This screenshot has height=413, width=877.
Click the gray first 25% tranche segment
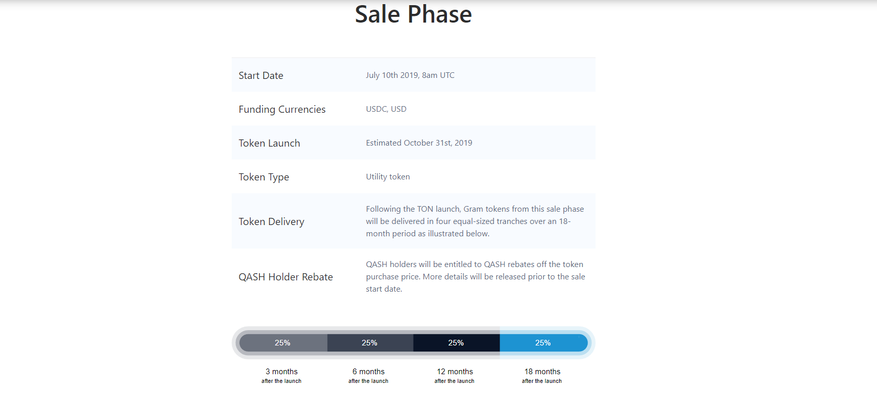coord(283,343)
